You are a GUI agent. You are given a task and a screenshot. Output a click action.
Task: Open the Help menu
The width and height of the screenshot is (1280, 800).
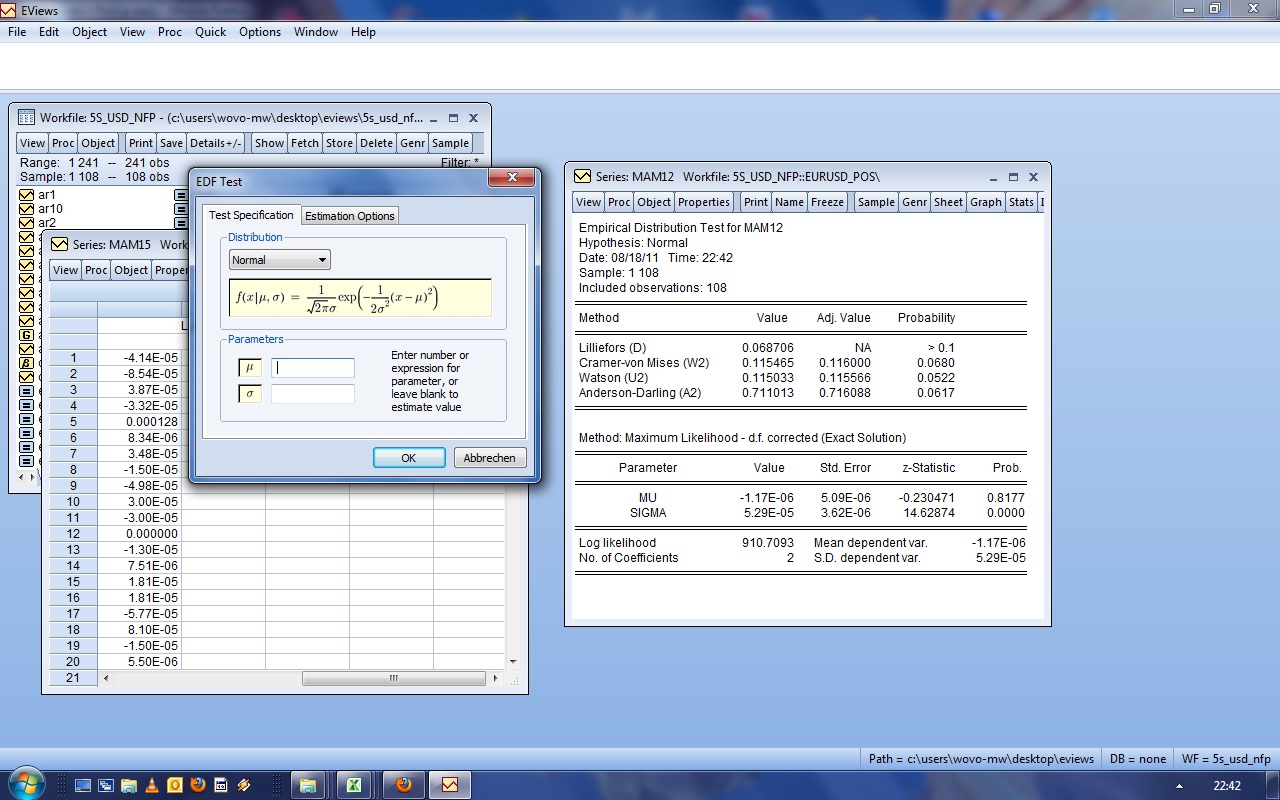363,32
